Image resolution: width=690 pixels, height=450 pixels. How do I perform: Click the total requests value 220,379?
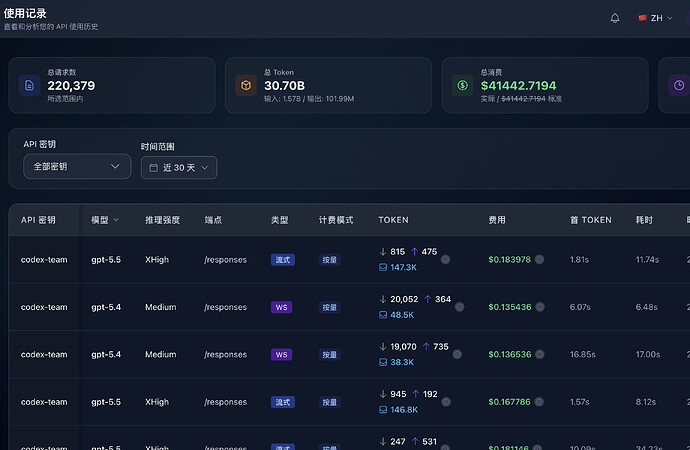point(71,85)
